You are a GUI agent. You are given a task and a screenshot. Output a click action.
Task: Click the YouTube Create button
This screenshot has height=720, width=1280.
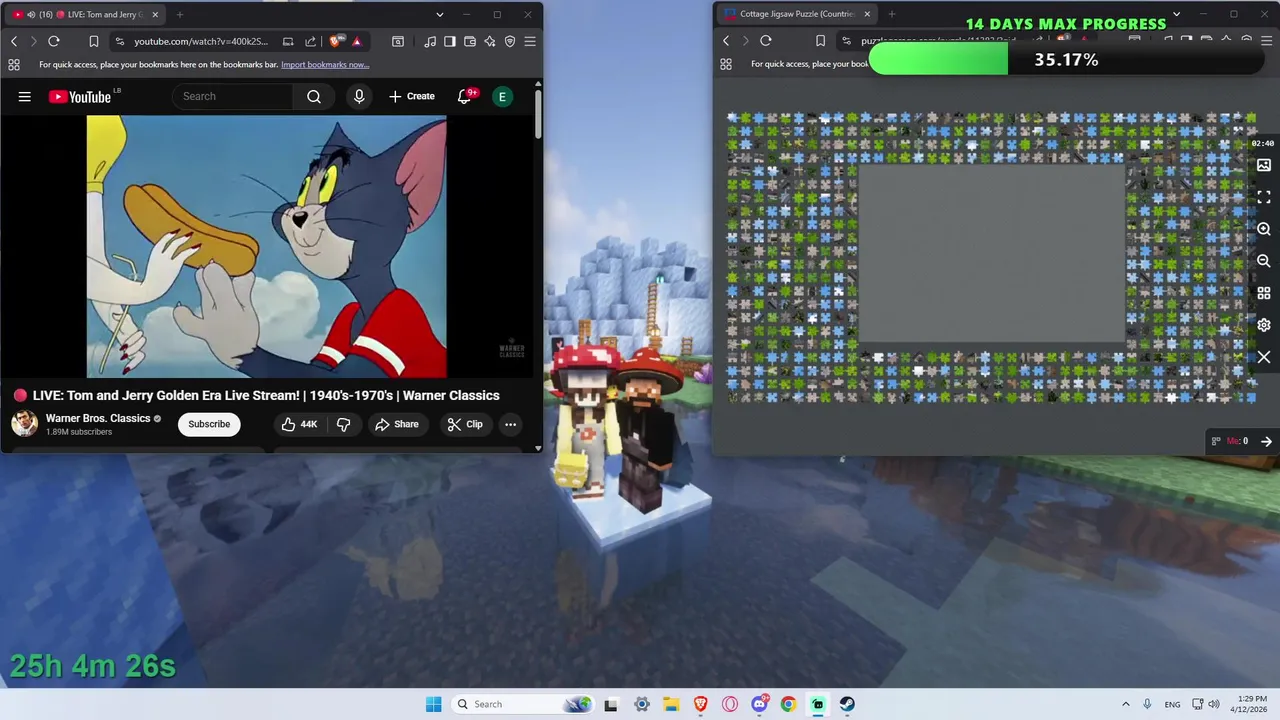[412, 96]
